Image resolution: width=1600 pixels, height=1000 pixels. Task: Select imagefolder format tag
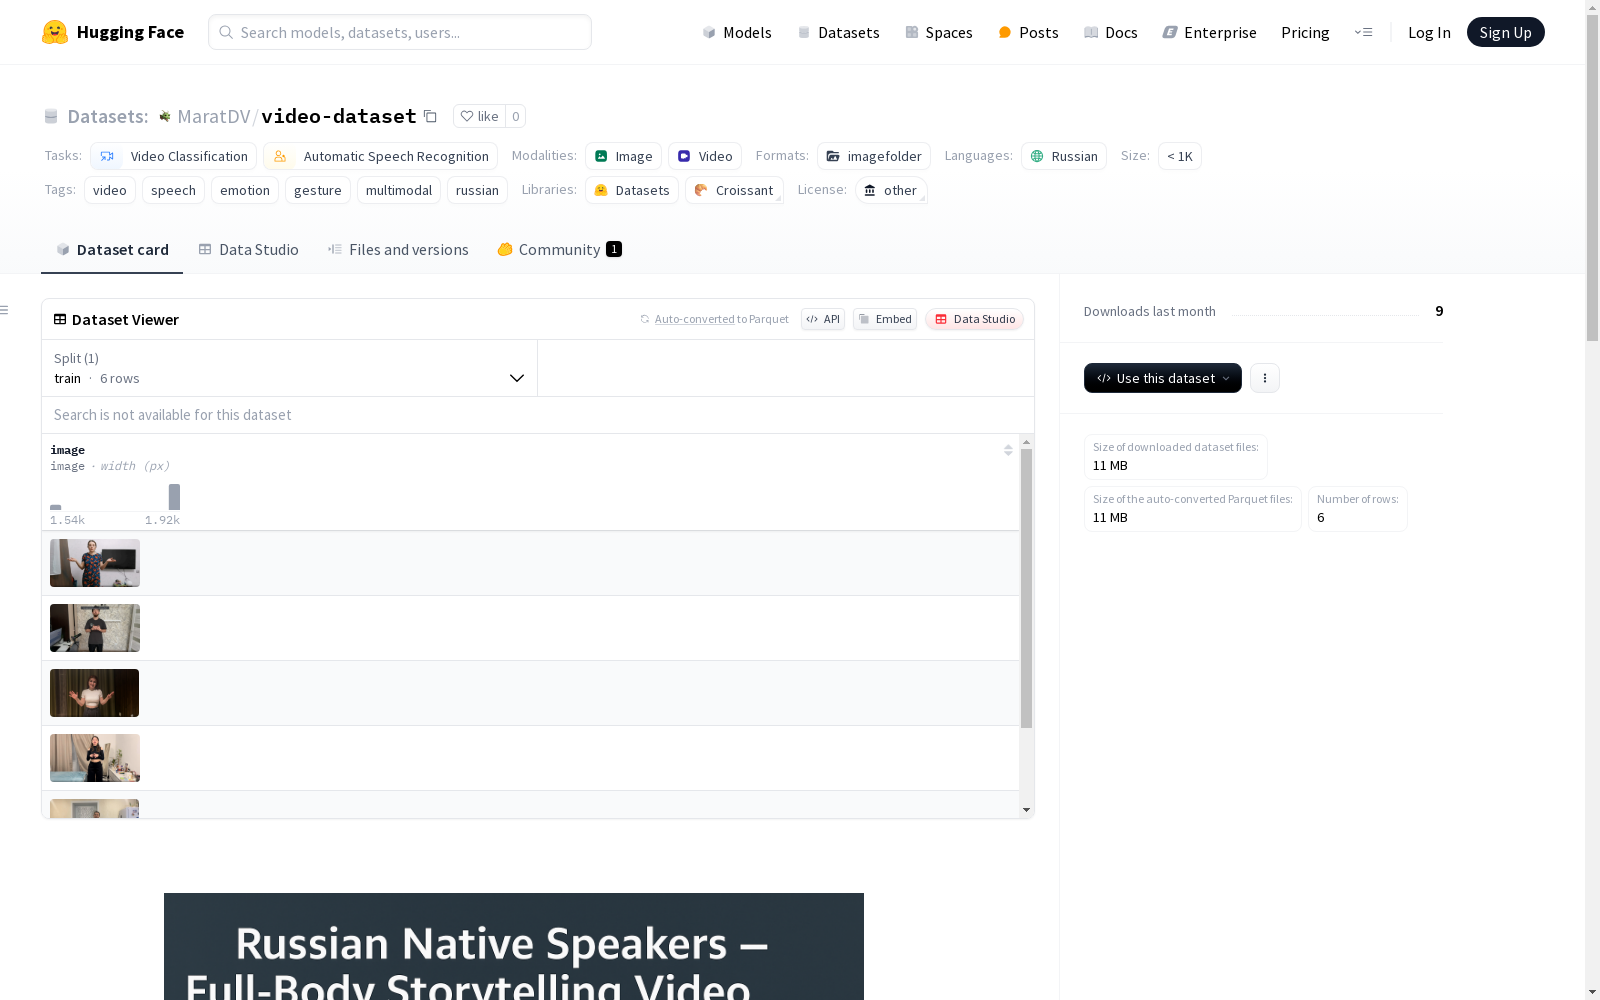(x=874, y=156)
